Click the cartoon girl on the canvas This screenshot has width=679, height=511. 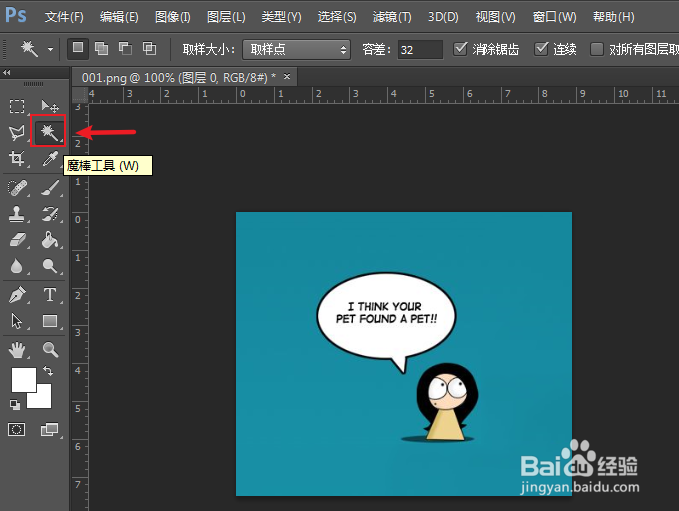pos(446,403)
